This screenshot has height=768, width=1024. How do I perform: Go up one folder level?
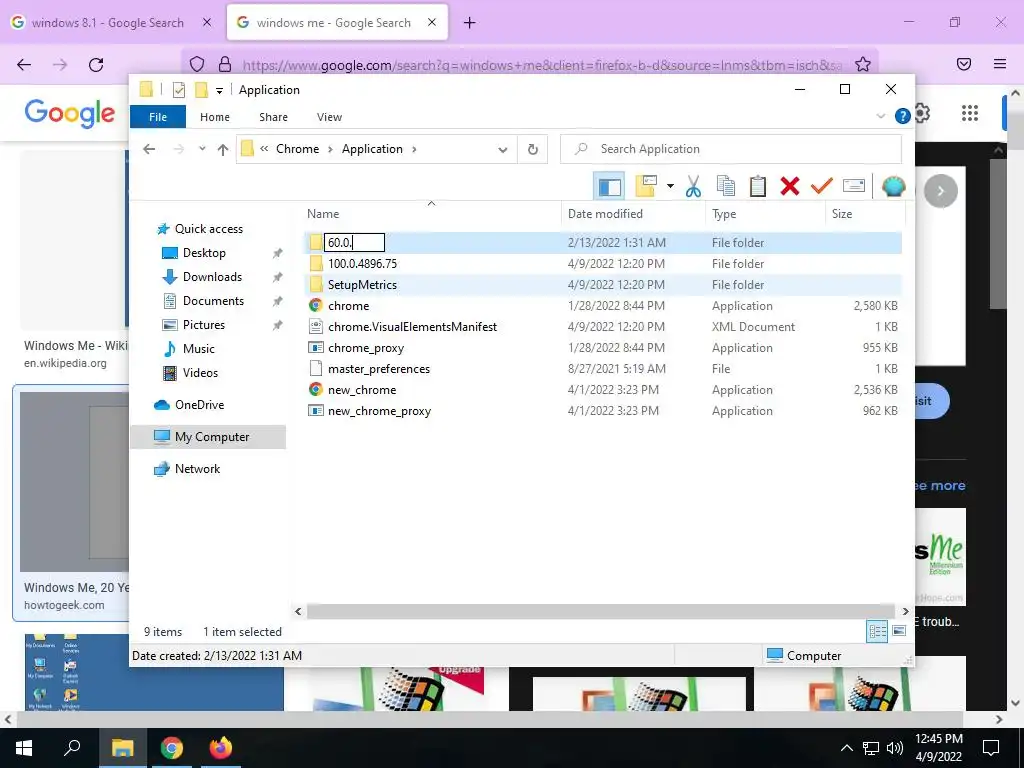point(223,149)
